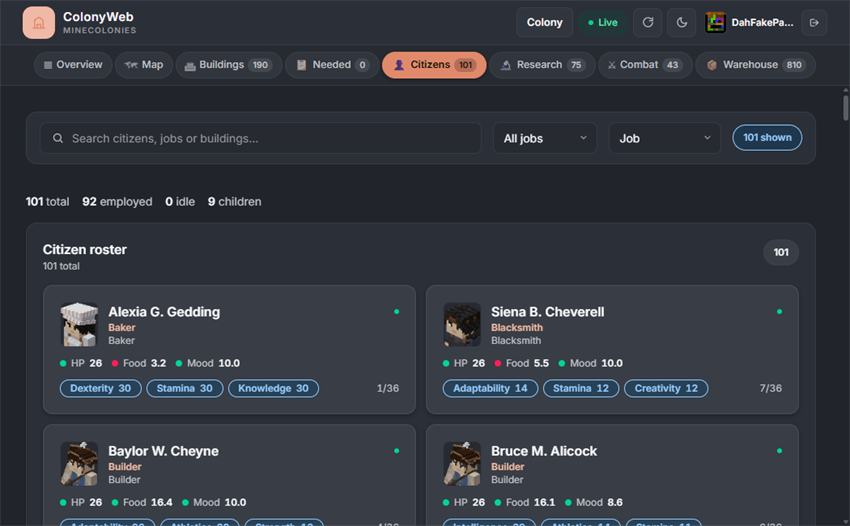Viewport: 850px width, 526px height.
Task: Click the name Siena B. Cheverell
Action: point(548,312)
